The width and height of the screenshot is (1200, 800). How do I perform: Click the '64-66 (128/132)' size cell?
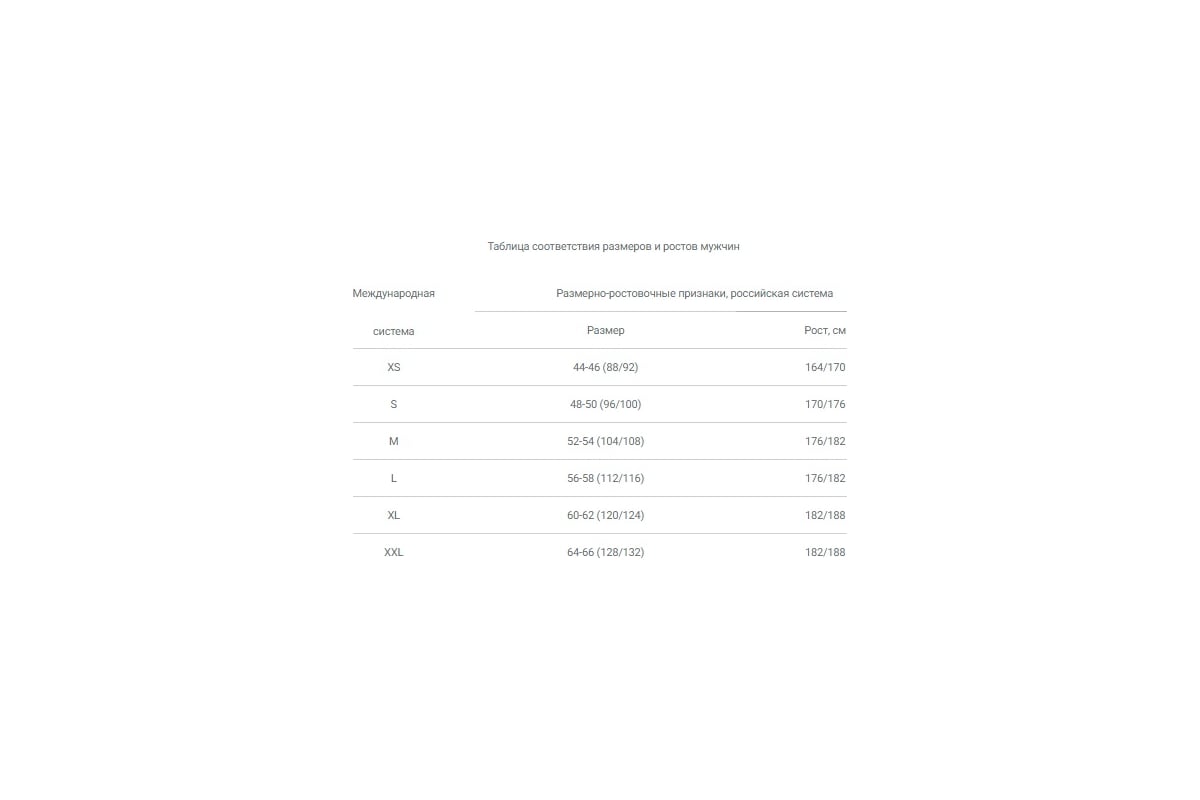(x=605, y=553)
